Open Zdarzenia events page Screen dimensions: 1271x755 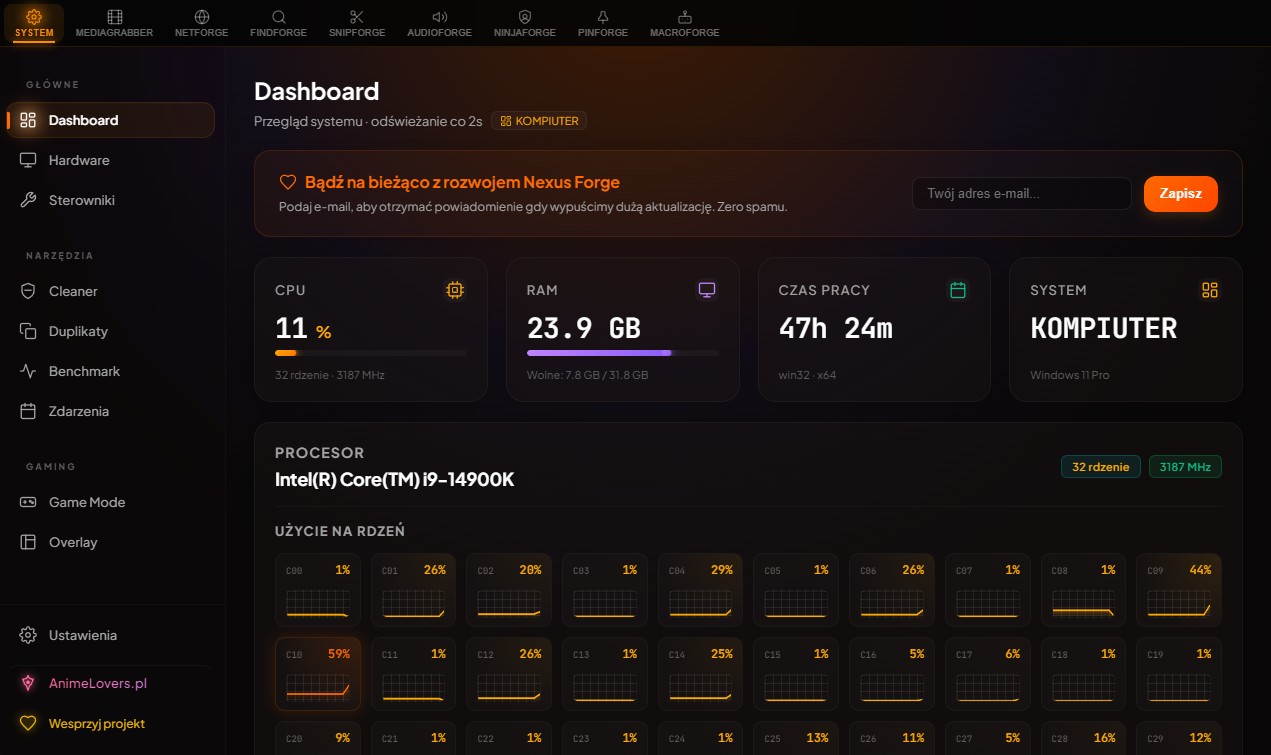coord(111,411)
